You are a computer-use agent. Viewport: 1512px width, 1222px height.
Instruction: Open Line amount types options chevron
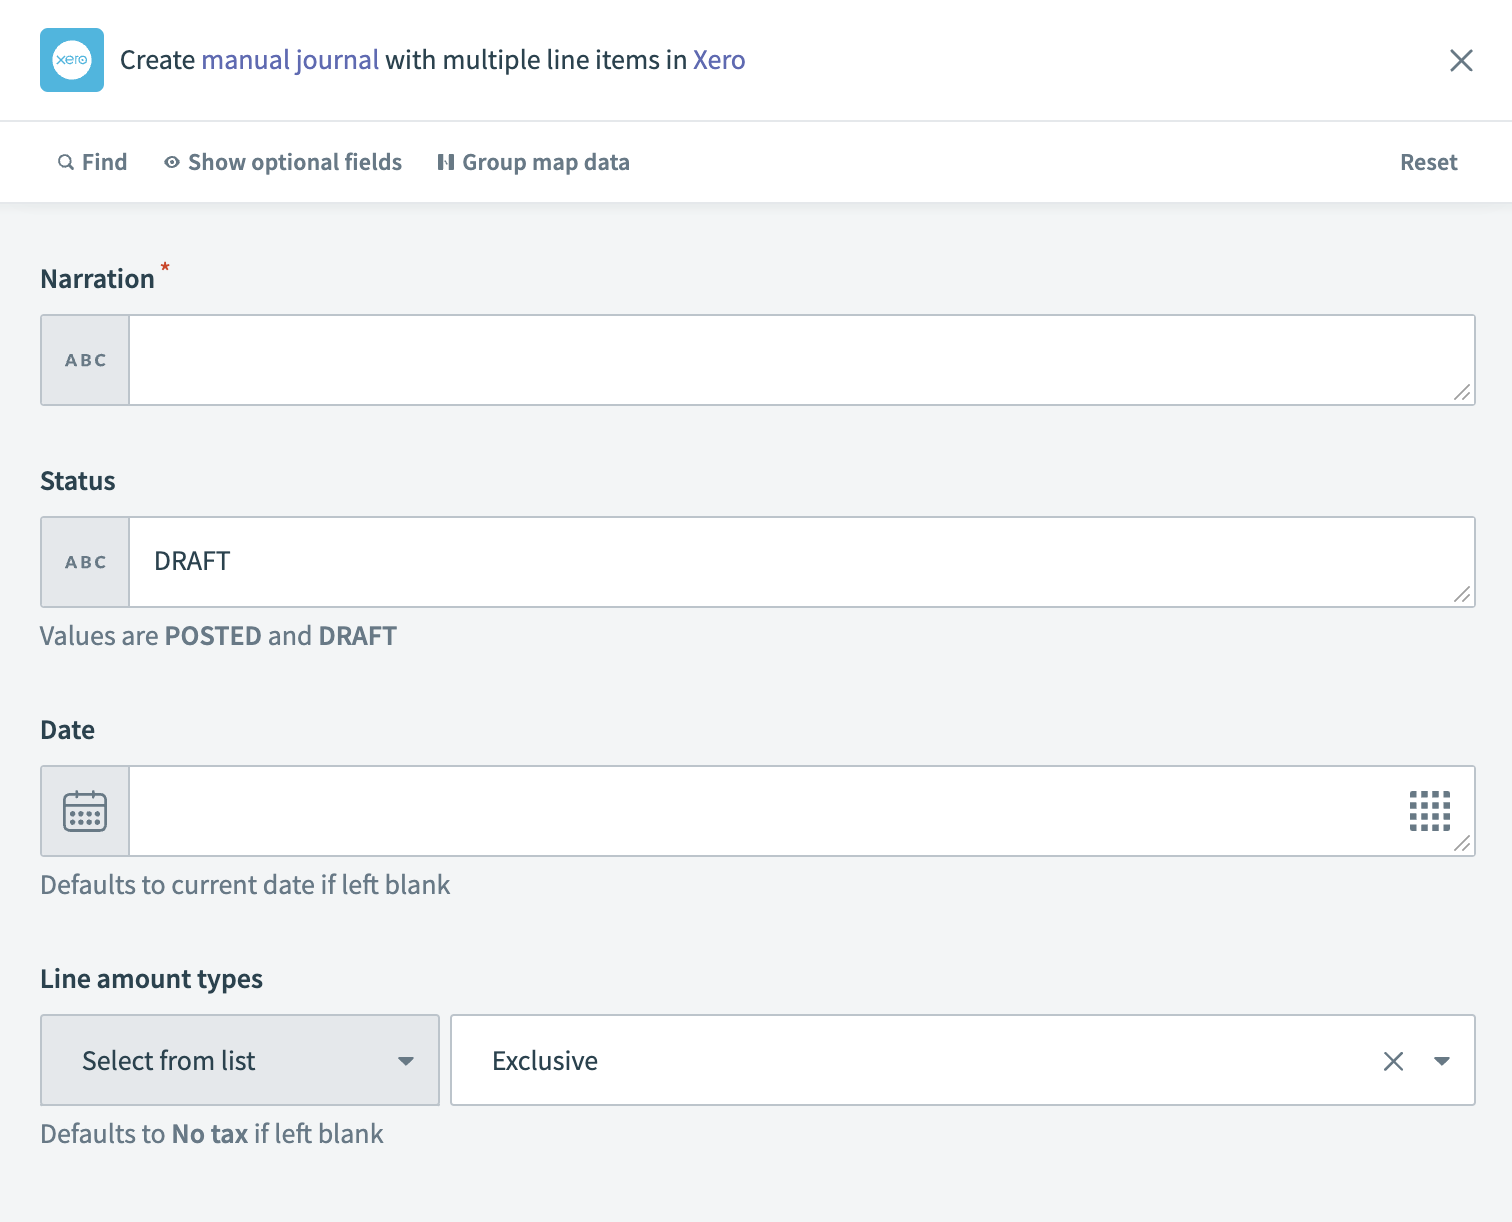tap(406, 1060)
